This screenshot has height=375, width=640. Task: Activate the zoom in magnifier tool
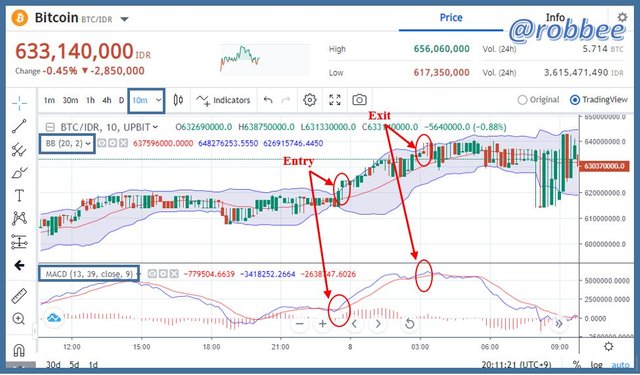tap(19, 319)
